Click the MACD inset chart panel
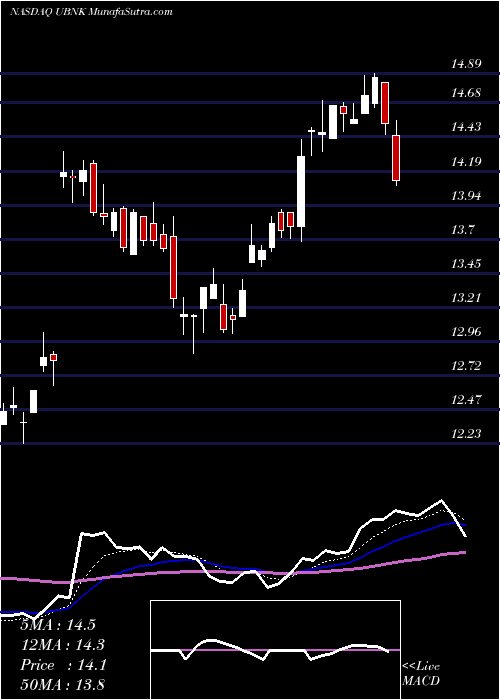Image resolution: width=500 pixels, height=700 pixels. point(275,650)
